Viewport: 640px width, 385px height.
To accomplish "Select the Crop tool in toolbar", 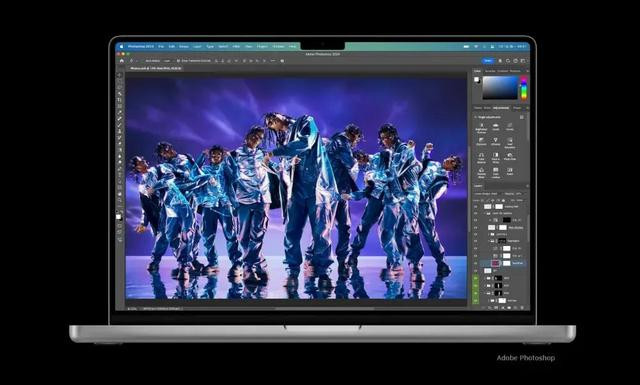I will click(120, 100).
